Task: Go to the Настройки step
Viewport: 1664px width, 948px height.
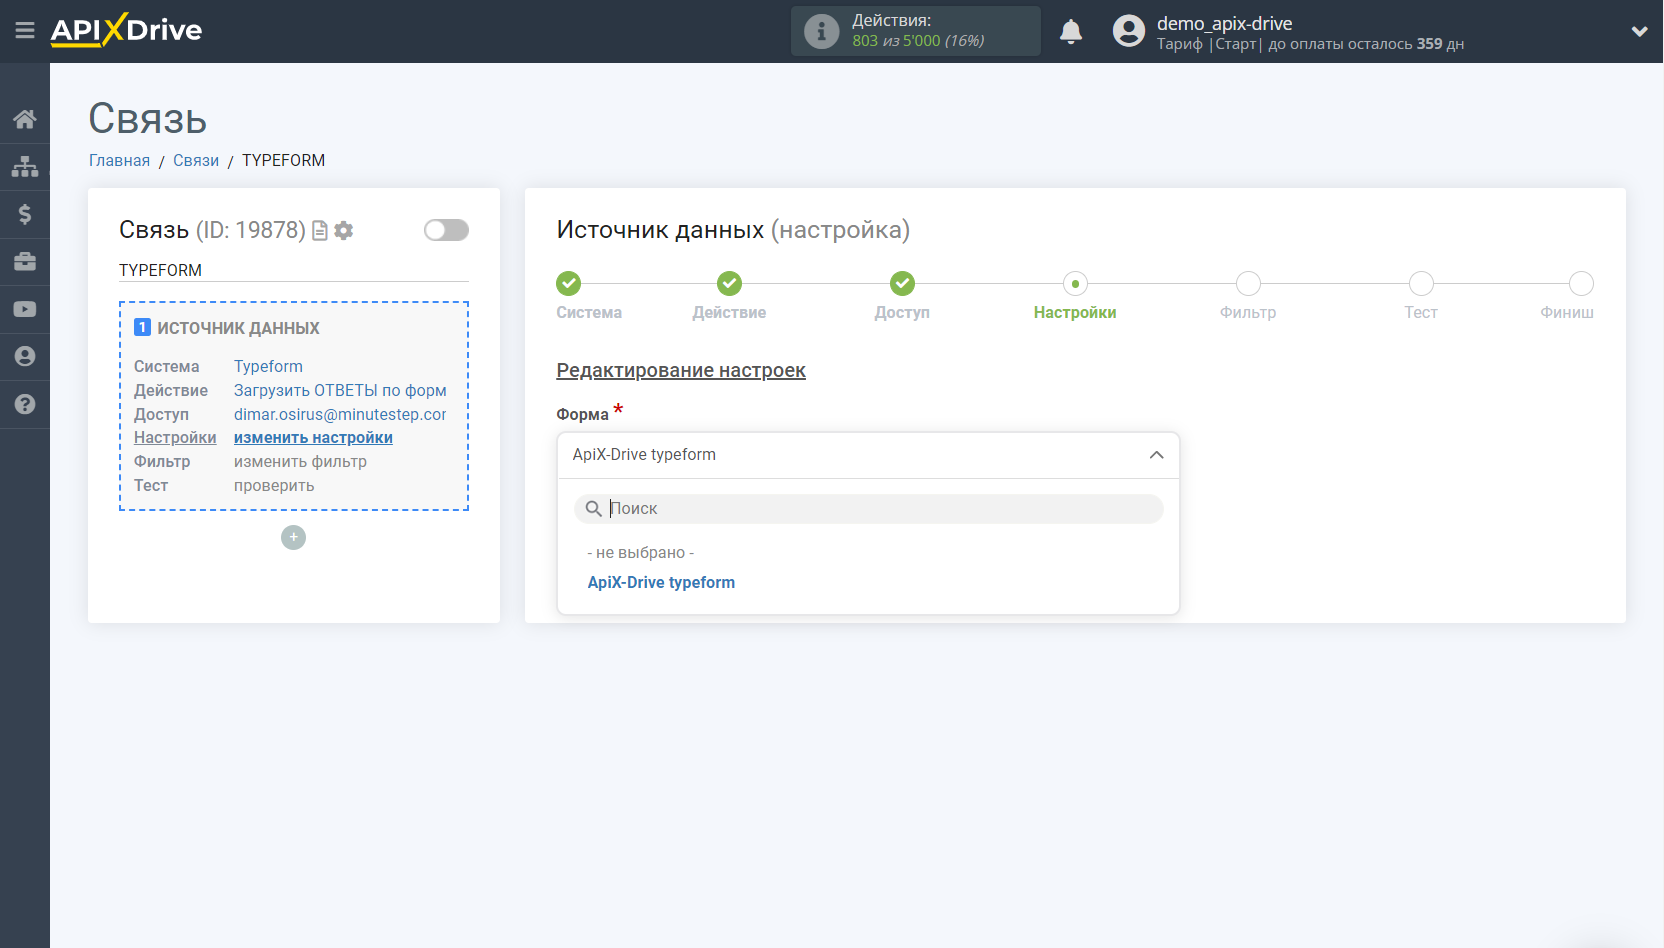Action: 1075,296
